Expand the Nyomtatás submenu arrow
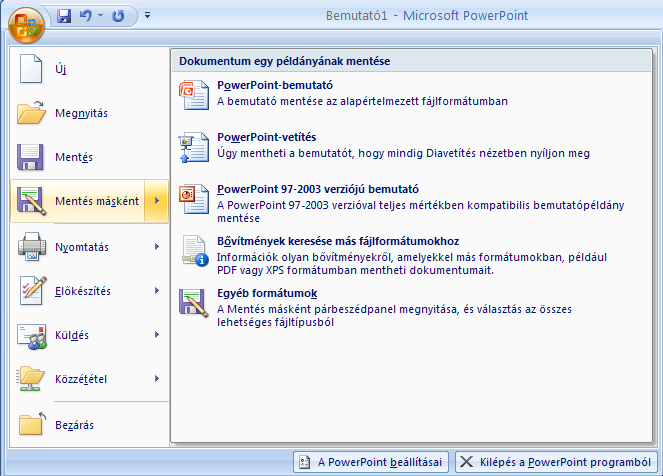The width and height of the screenshot is (663, 476). point(157,247)
